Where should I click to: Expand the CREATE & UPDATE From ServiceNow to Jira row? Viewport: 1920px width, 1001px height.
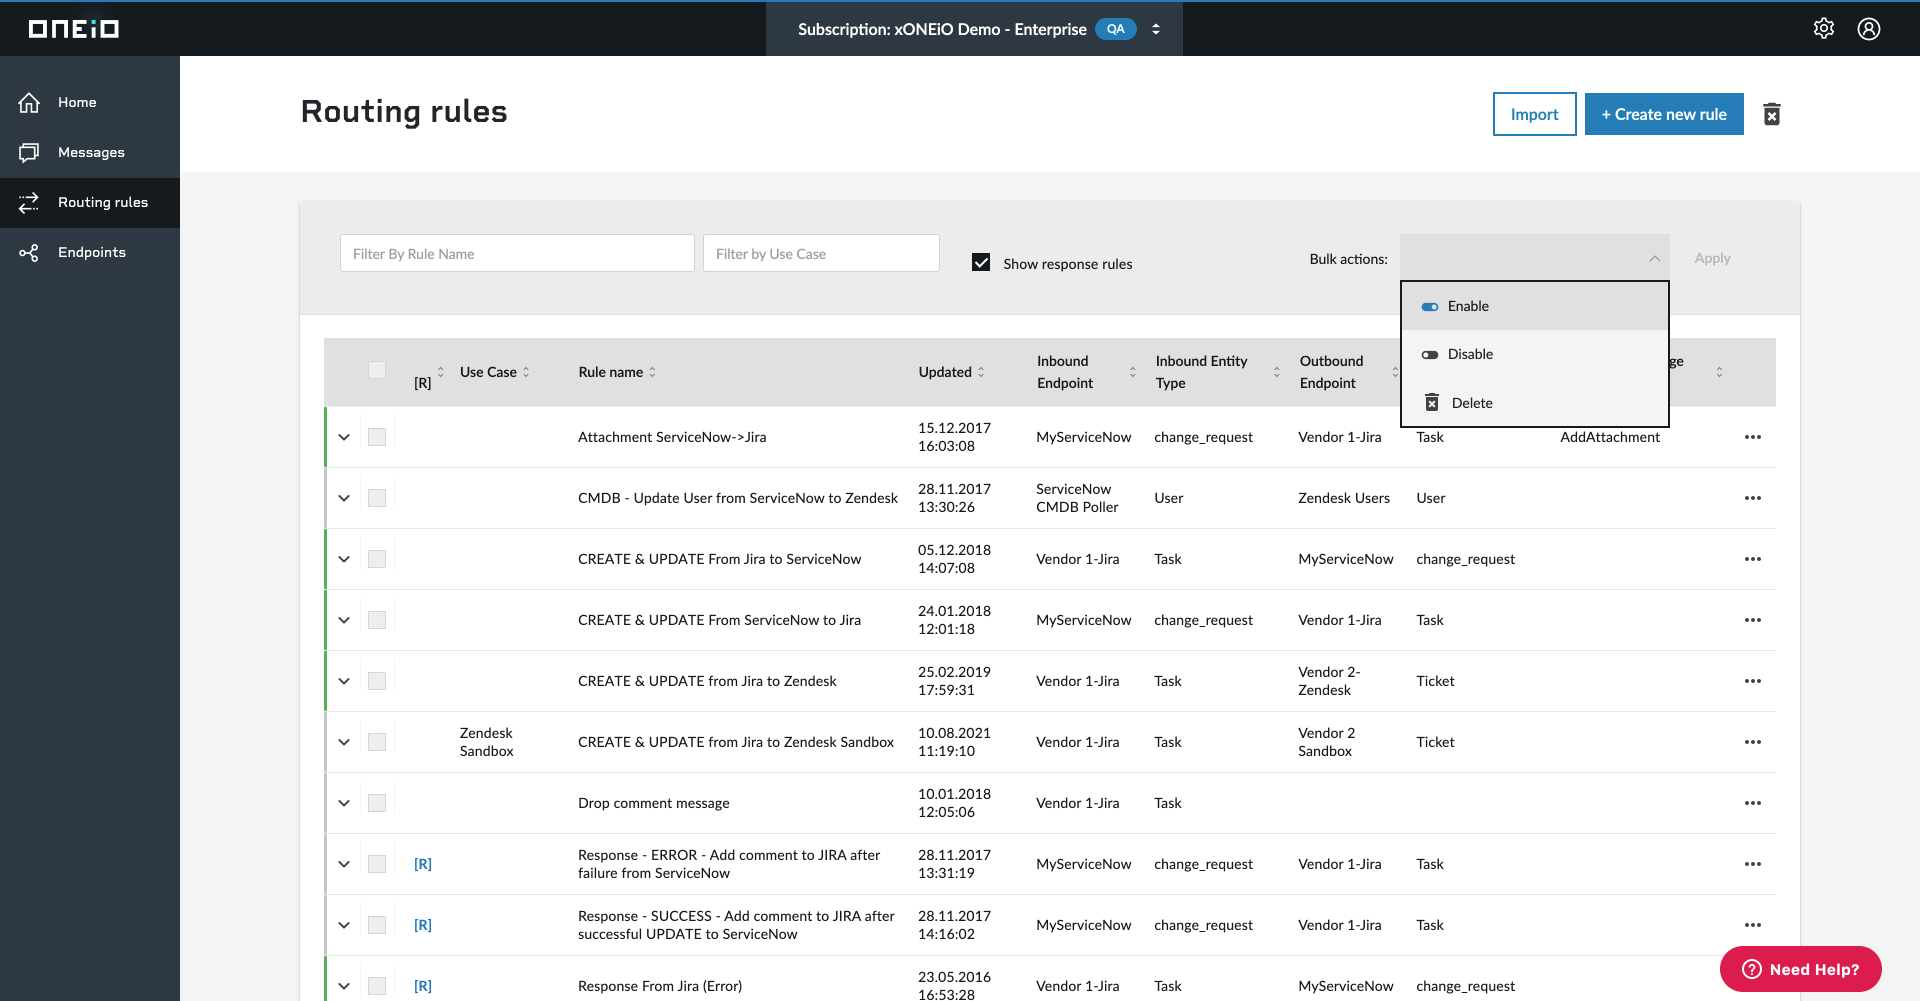point(344,620)
